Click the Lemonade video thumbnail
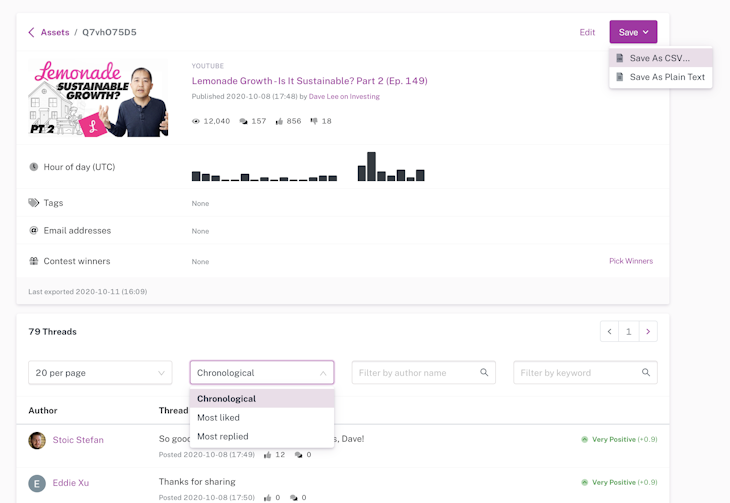 click(98, 98)
